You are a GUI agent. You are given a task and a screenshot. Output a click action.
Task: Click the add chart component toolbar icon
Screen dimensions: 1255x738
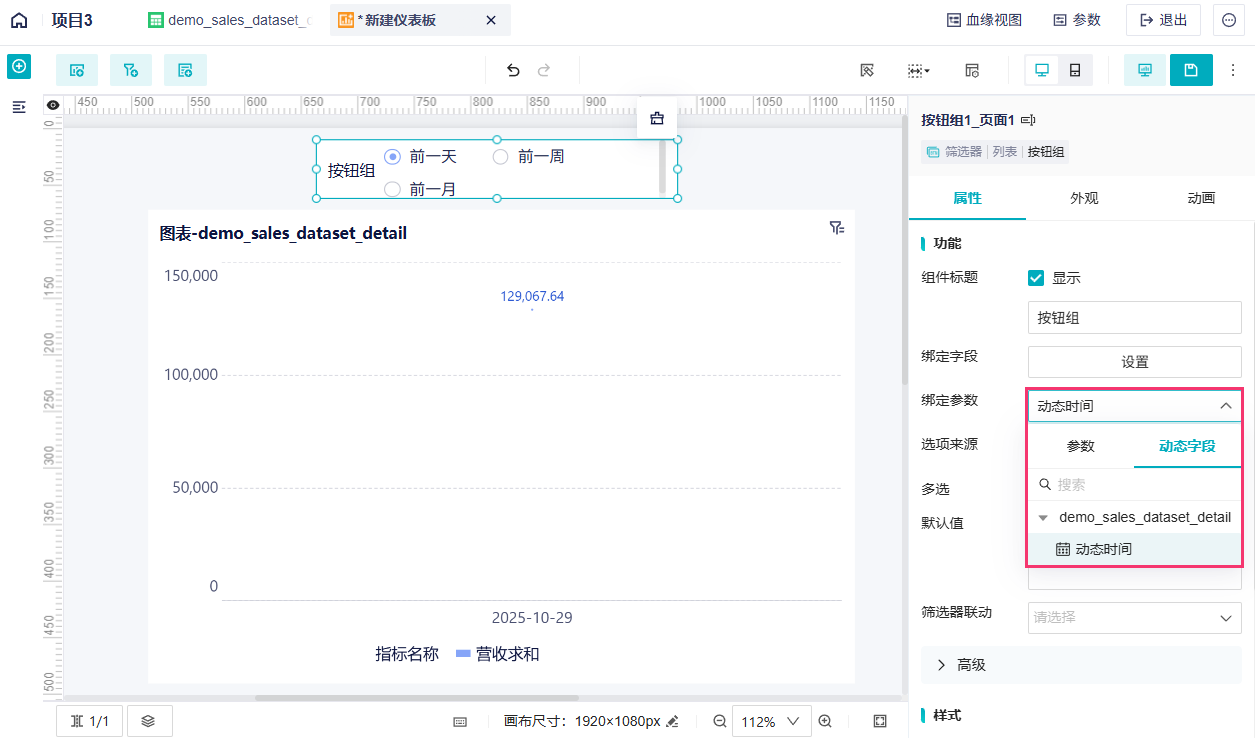77,70
